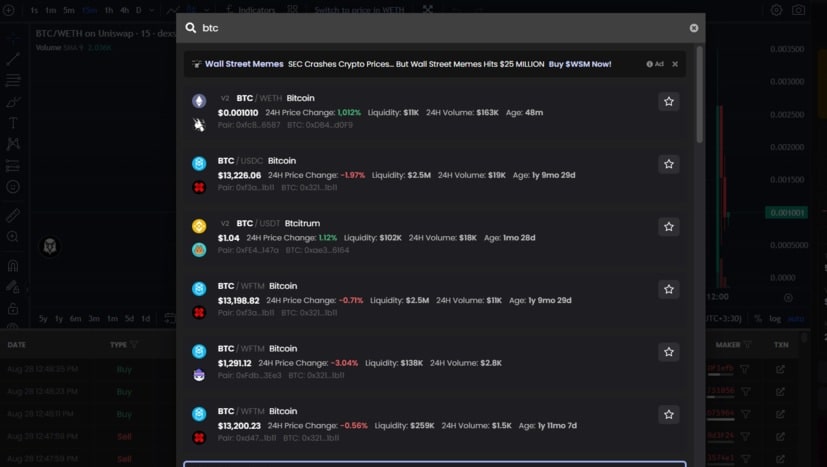Open chart settings gear icon

point(777,10)
